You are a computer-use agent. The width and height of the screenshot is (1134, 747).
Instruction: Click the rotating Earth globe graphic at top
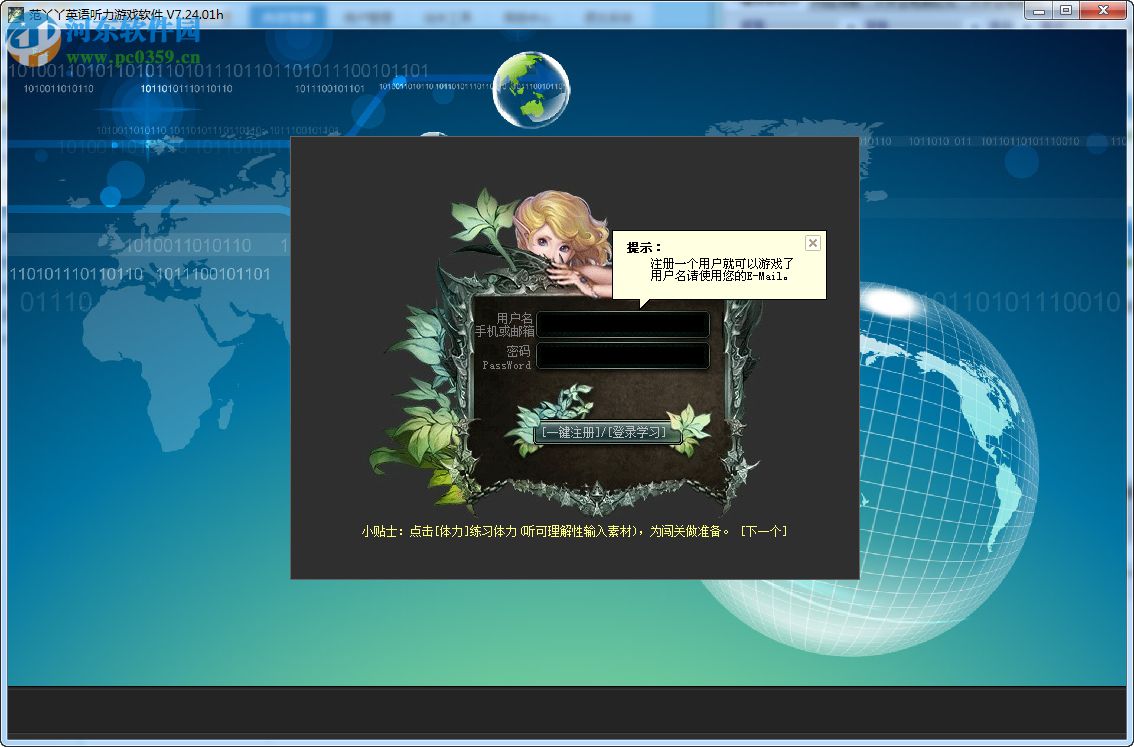tap(531, 88)
